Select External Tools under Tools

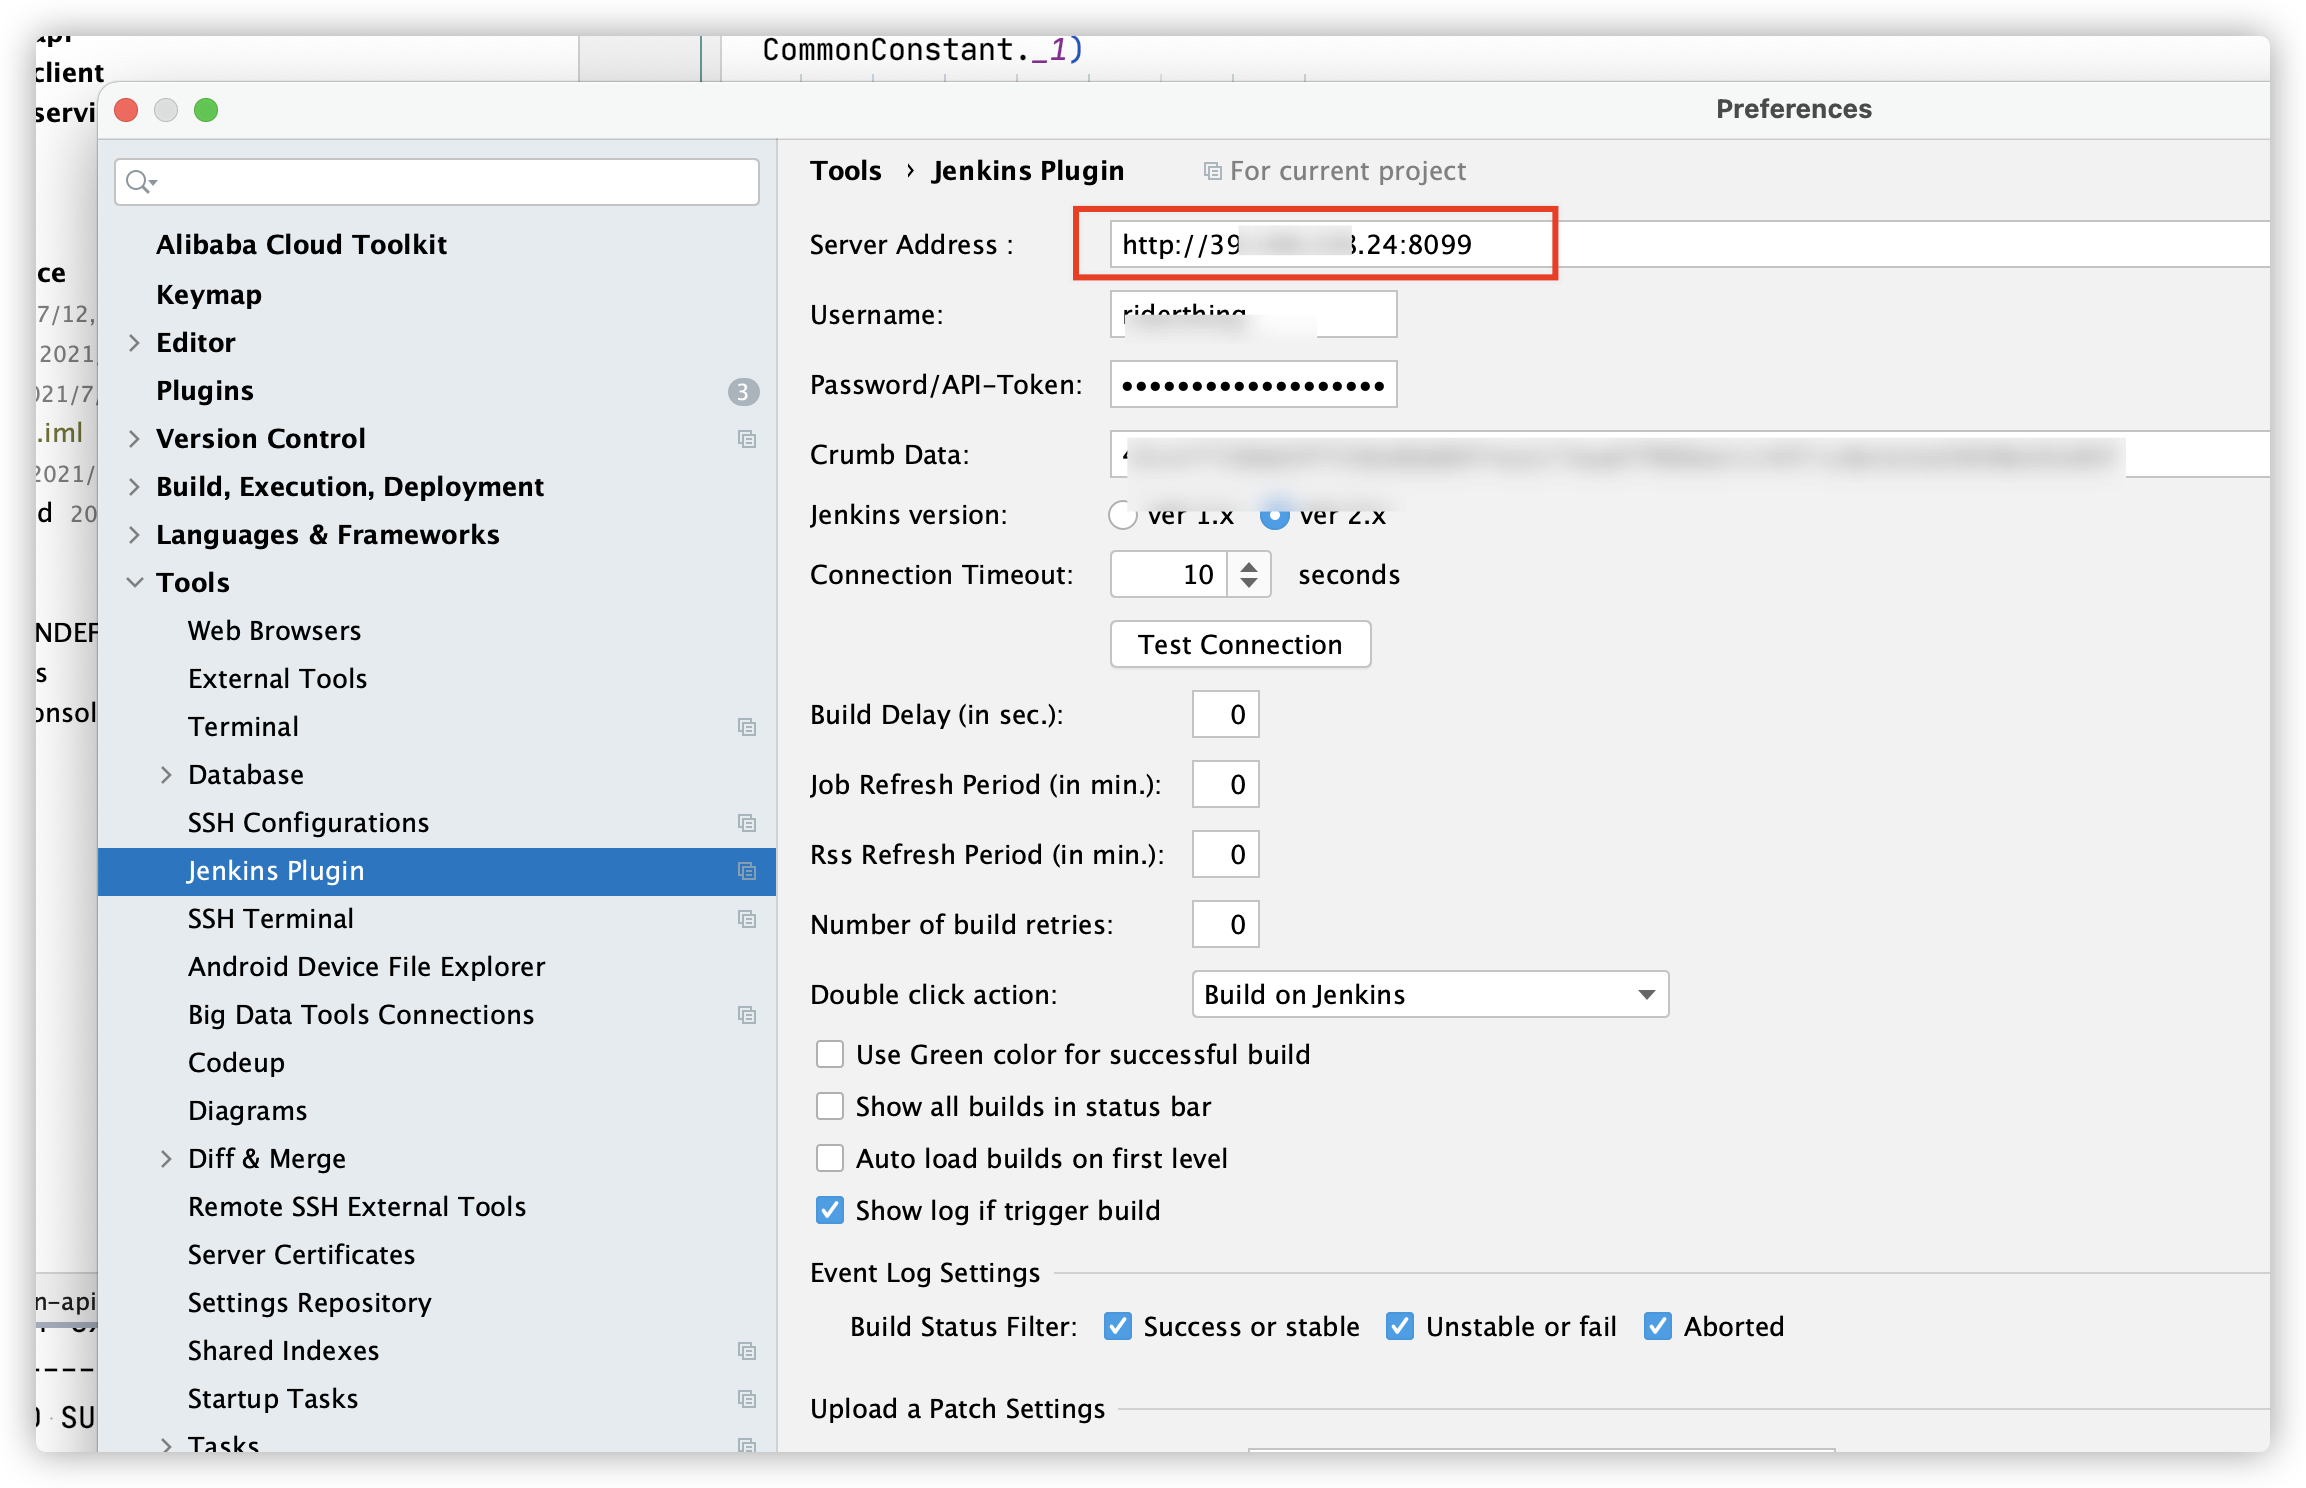pos(277,679)
